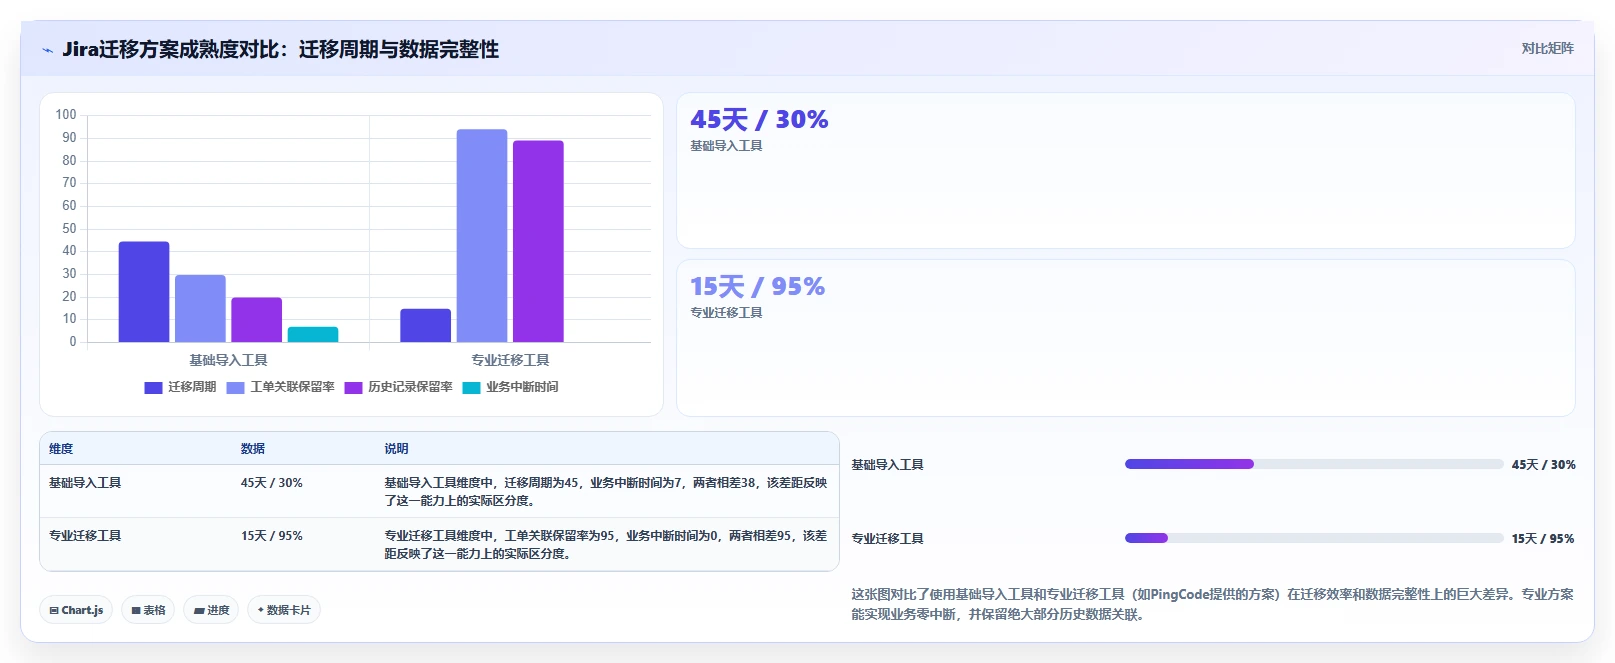
Task: Toggle the 历史记录保留率 legend entry
Action: (x=398, y=387)
